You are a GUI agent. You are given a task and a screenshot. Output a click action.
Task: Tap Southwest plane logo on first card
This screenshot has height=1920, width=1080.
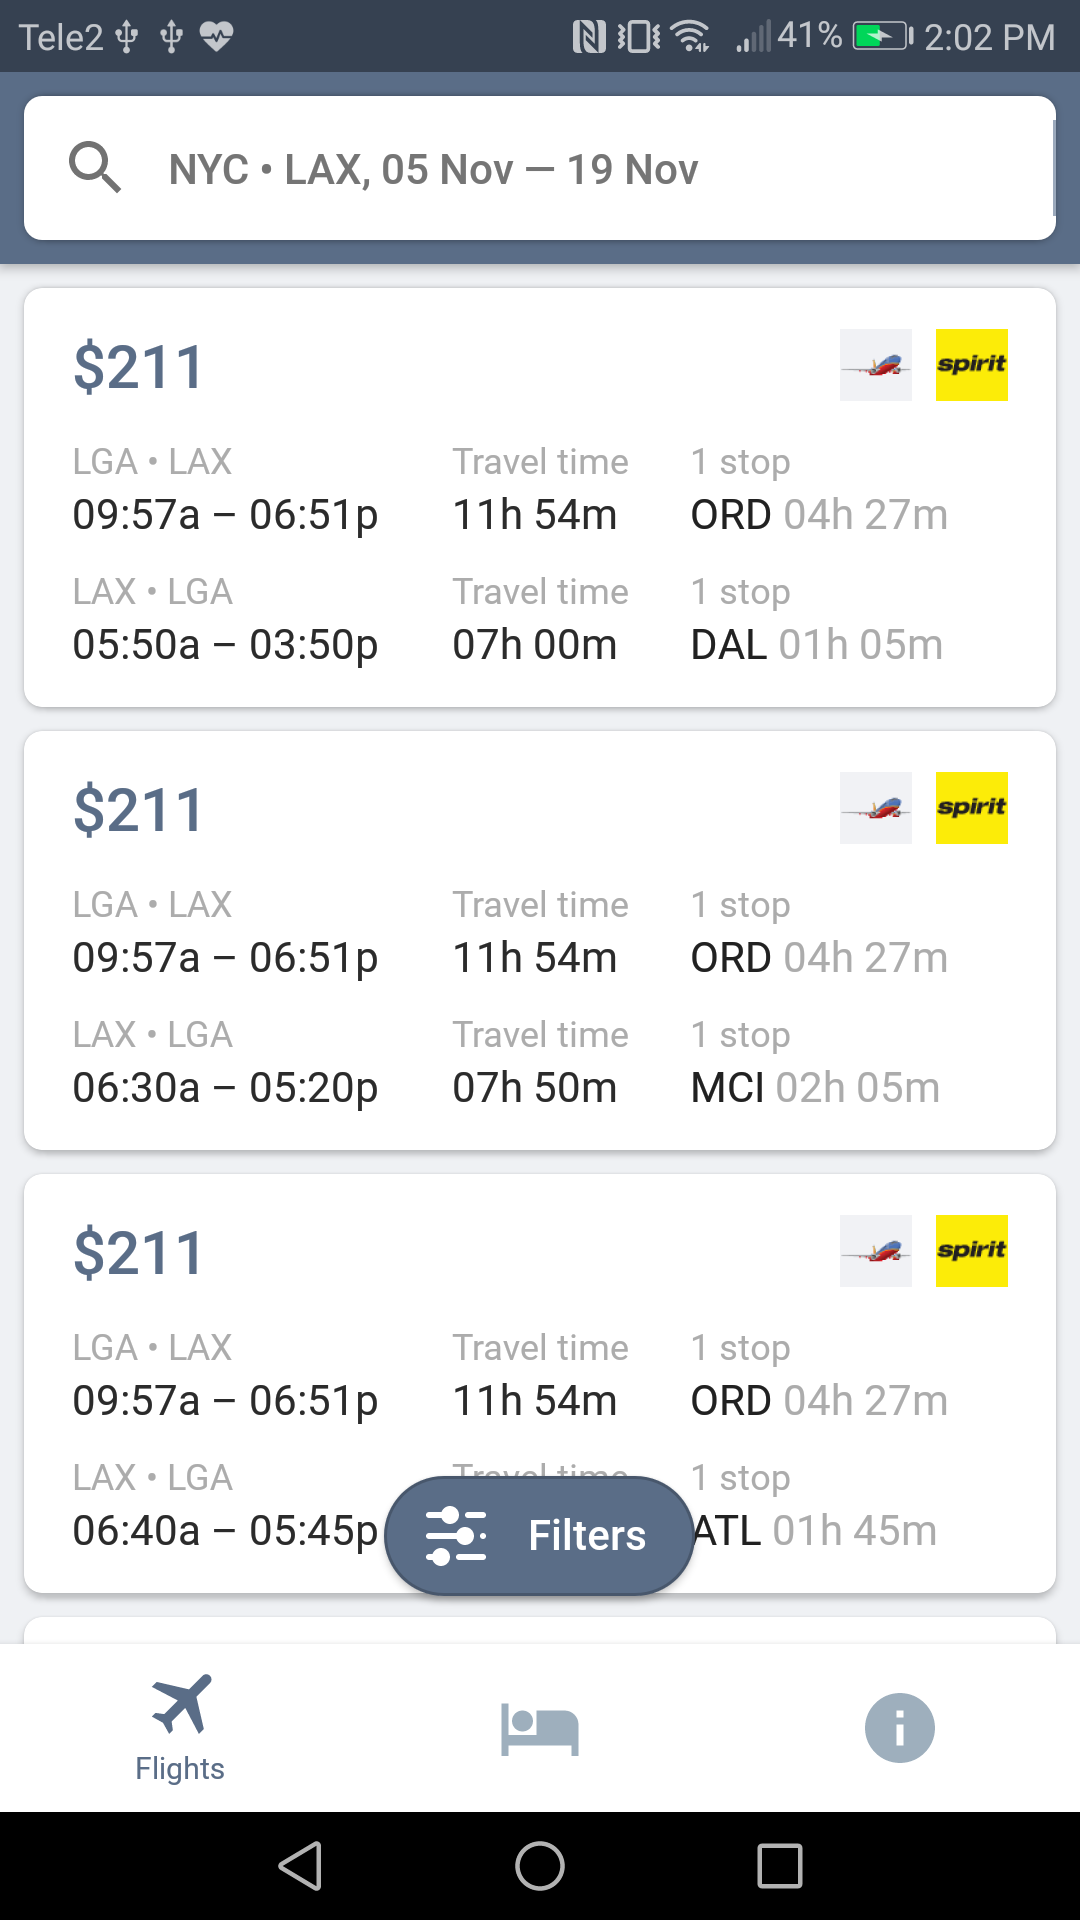click(x=876, y=365)
